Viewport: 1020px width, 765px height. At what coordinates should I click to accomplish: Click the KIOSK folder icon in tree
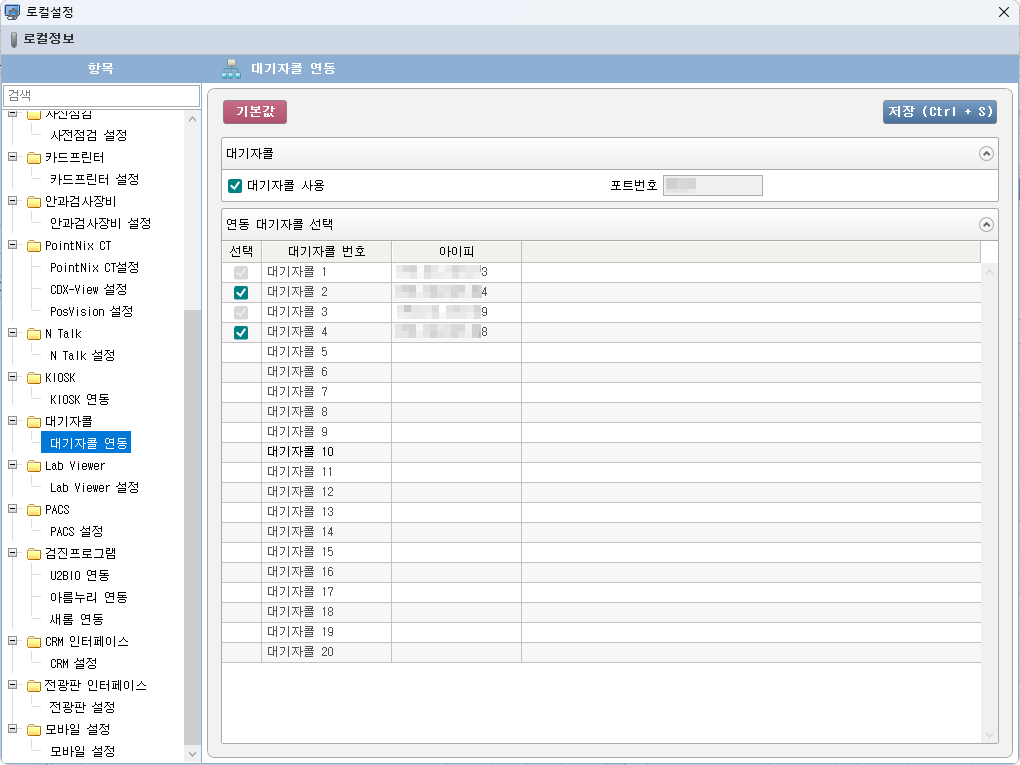coord(34,378)
